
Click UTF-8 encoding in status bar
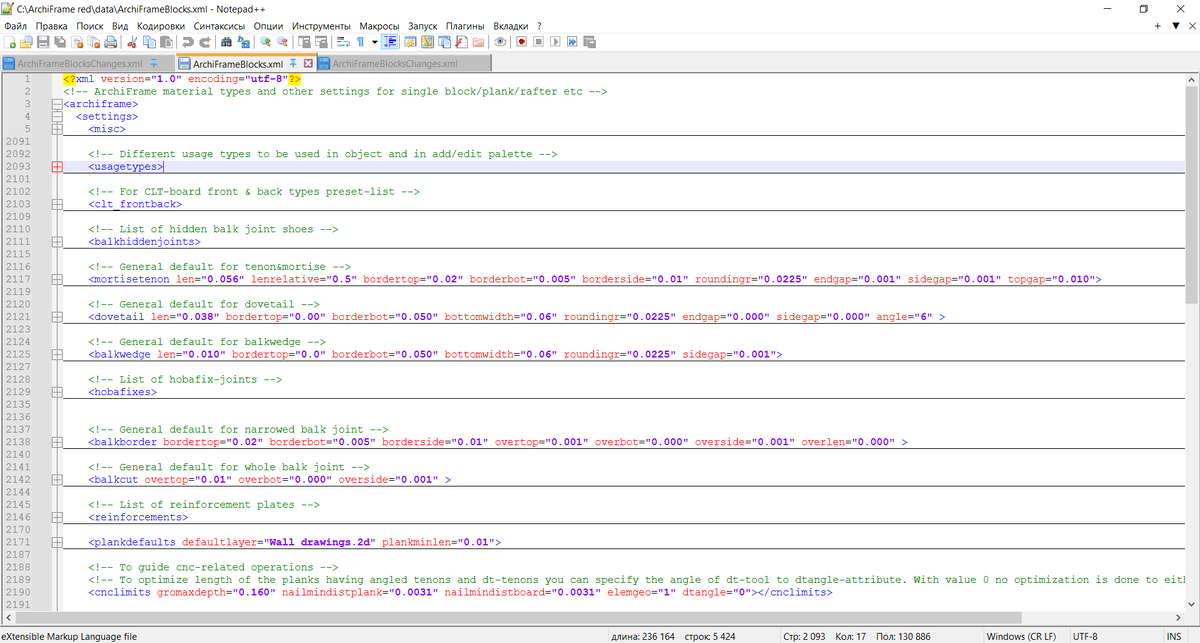tap(1085, 636)
